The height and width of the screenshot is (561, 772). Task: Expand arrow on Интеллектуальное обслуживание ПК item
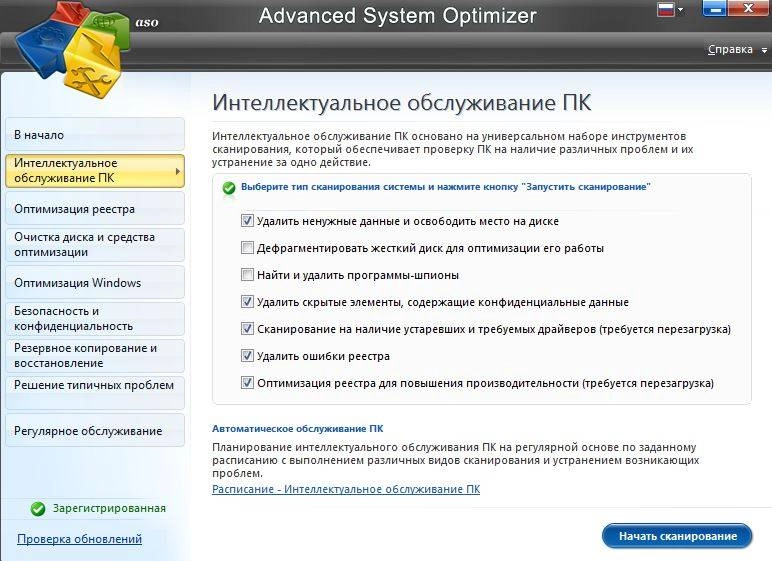177,171
